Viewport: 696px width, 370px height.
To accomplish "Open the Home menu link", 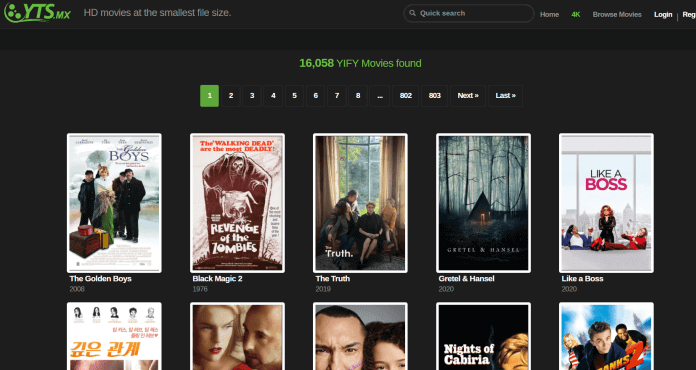I will [549, 15].
